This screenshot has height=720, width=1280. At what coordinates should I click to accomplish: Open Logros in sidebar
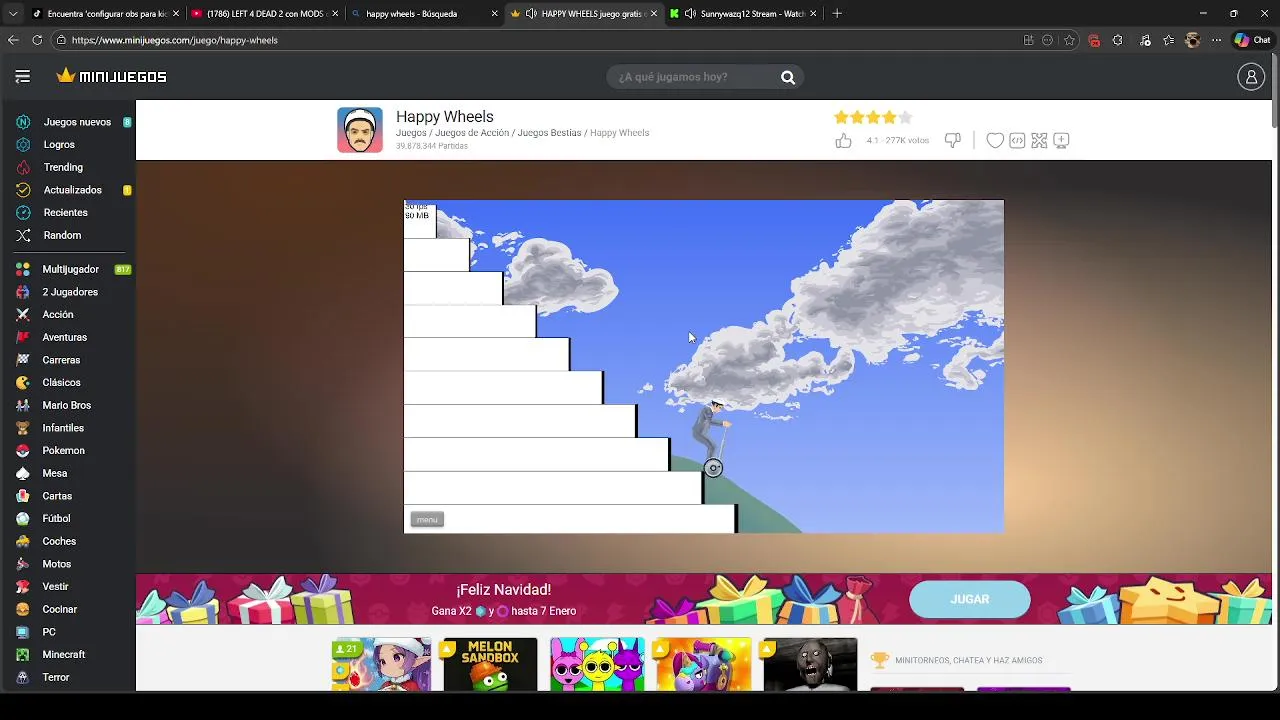(x=59, y=145)
